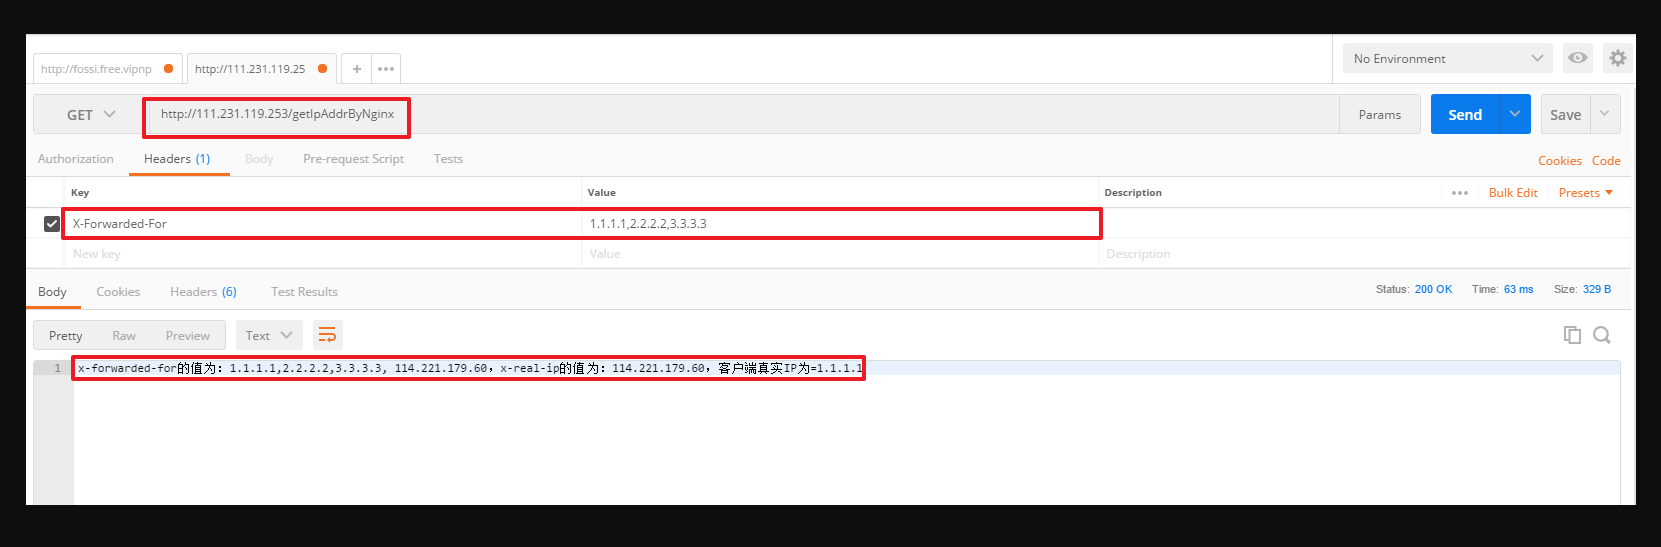Open the request Body tab

259,159
